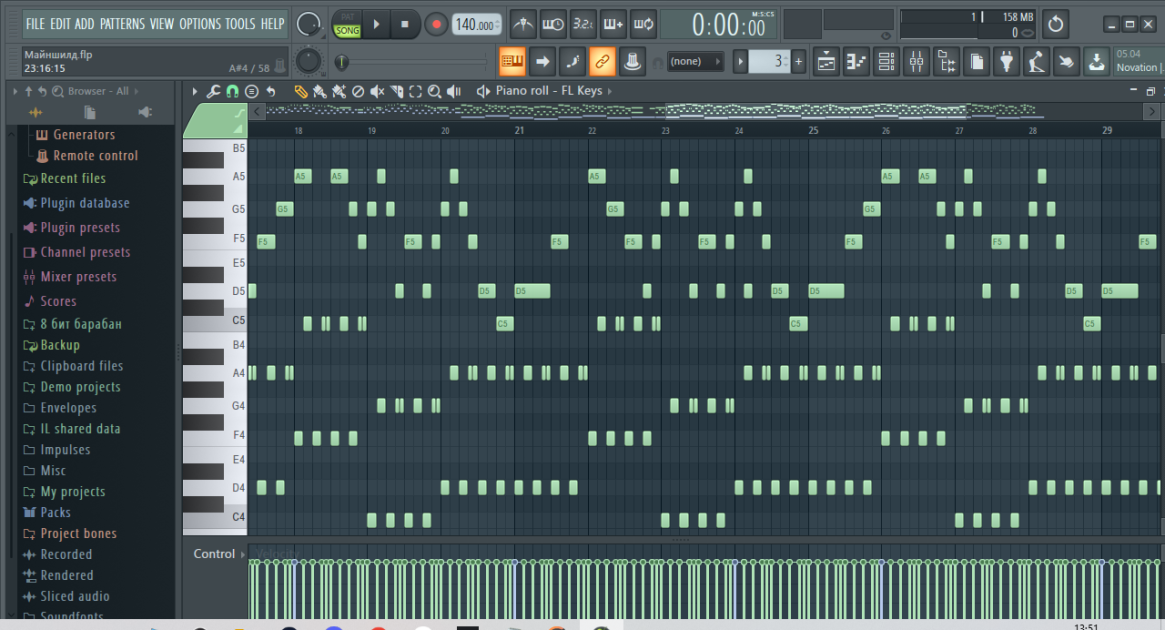Image resolution: width=1165 pixels, height=630 pixels.
Task: Click the browser collapse up-arrow icon
Action: pyautogui.click(x=29, y=91)
